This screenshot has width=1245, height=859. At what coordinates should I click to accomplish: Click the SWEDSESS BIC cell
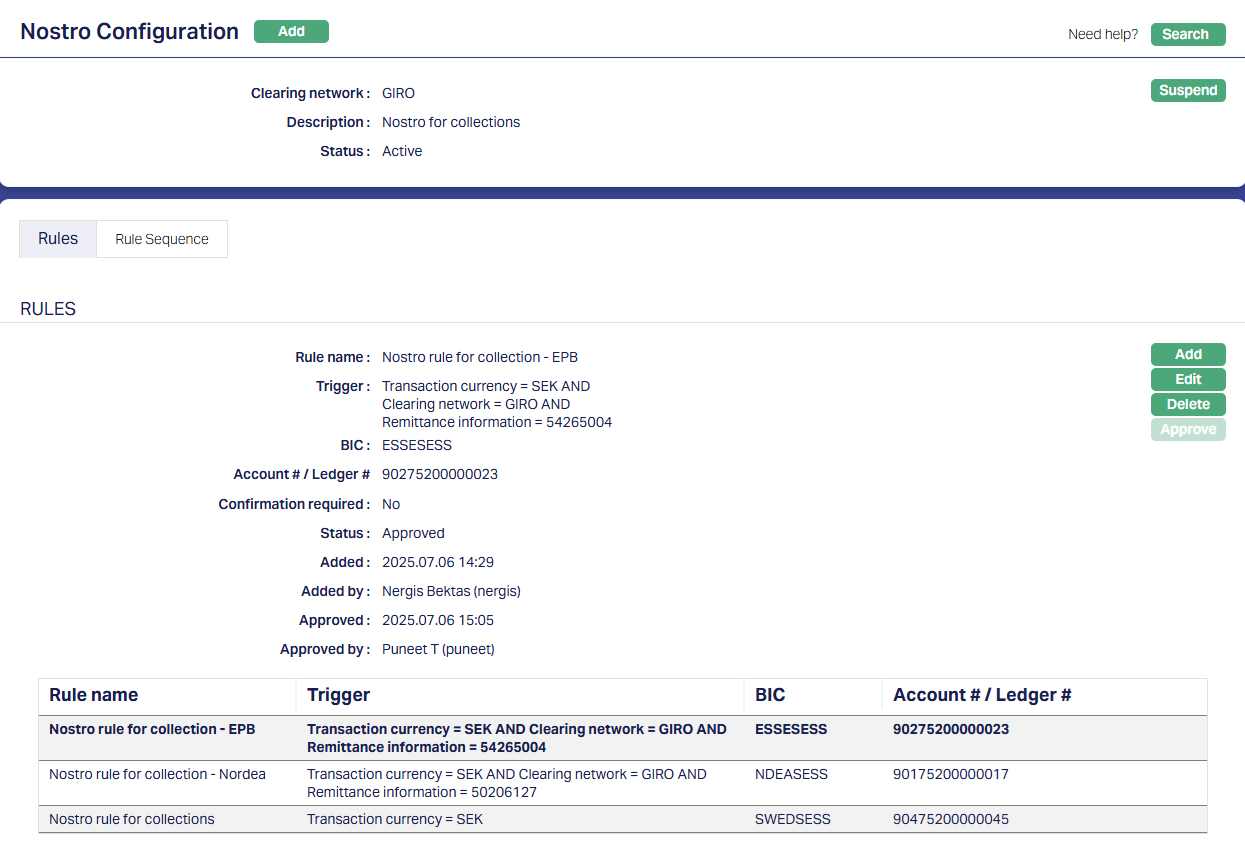pyautogui.click(x=792, y=819)
